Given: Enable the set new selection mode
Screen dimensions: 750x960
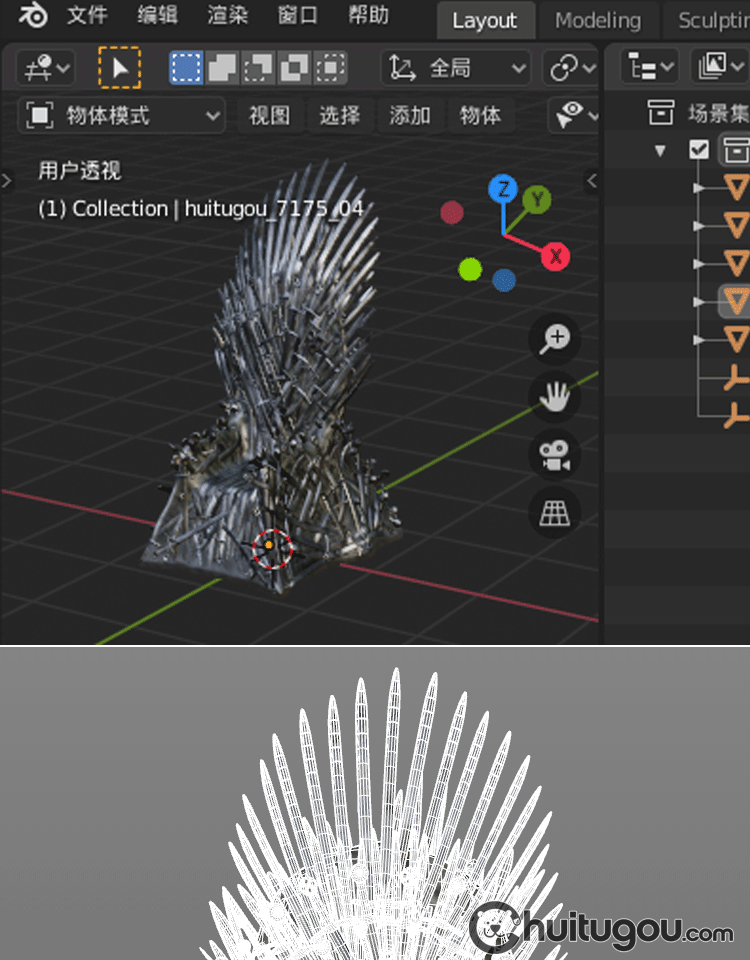Looking at the screenshot, I should coord(186,68).
